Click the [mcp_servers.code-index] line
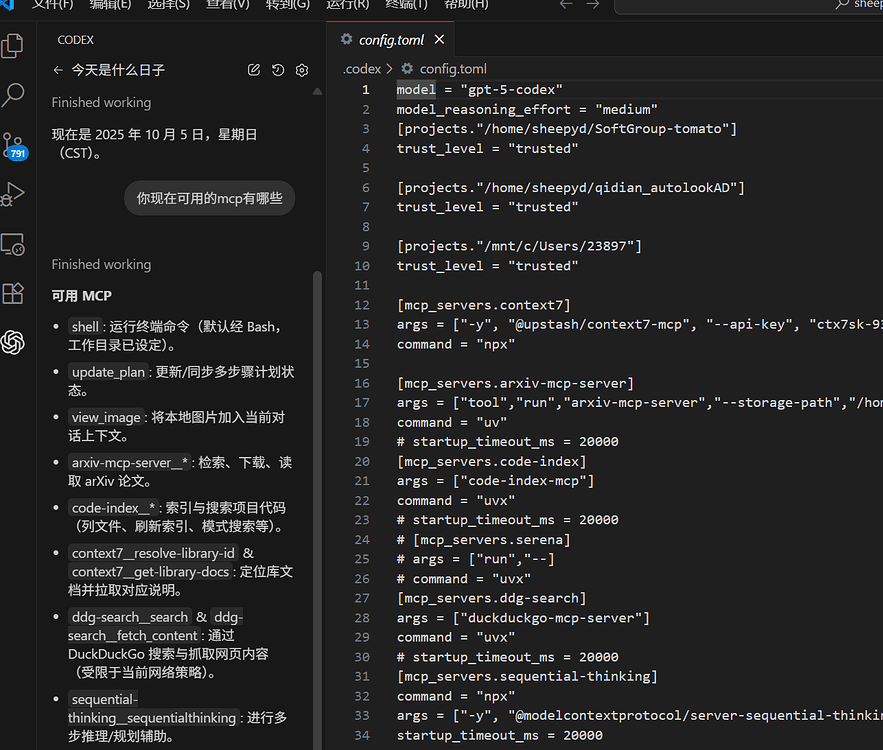This screenshot has width=883, height=750. click(492, 462)
